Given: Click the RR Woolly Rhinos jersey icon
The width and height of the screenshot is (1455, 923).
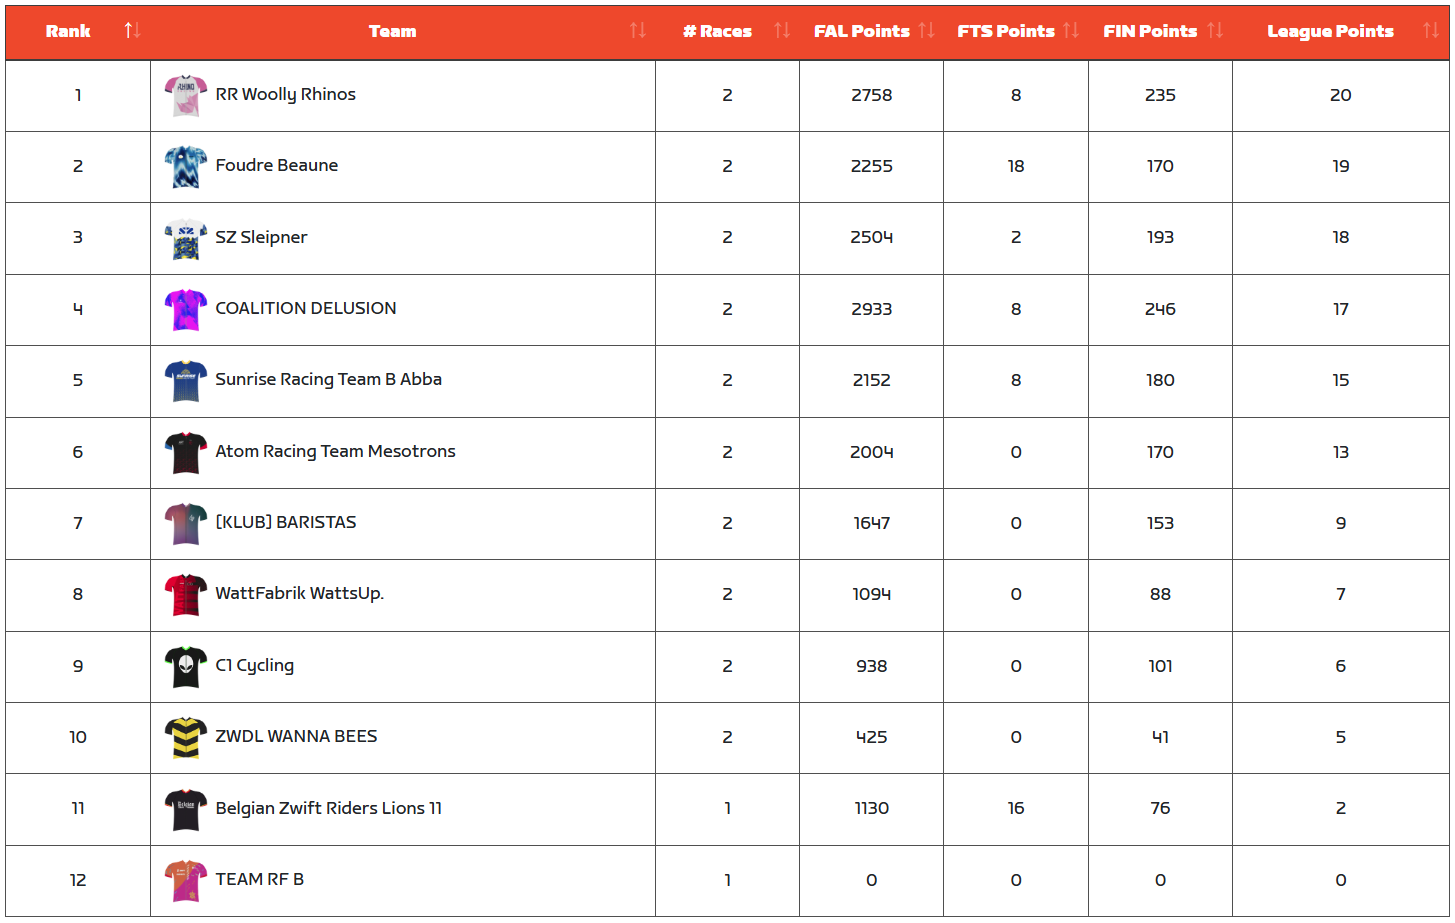Looking at the screenshot, I should [185, 96].
